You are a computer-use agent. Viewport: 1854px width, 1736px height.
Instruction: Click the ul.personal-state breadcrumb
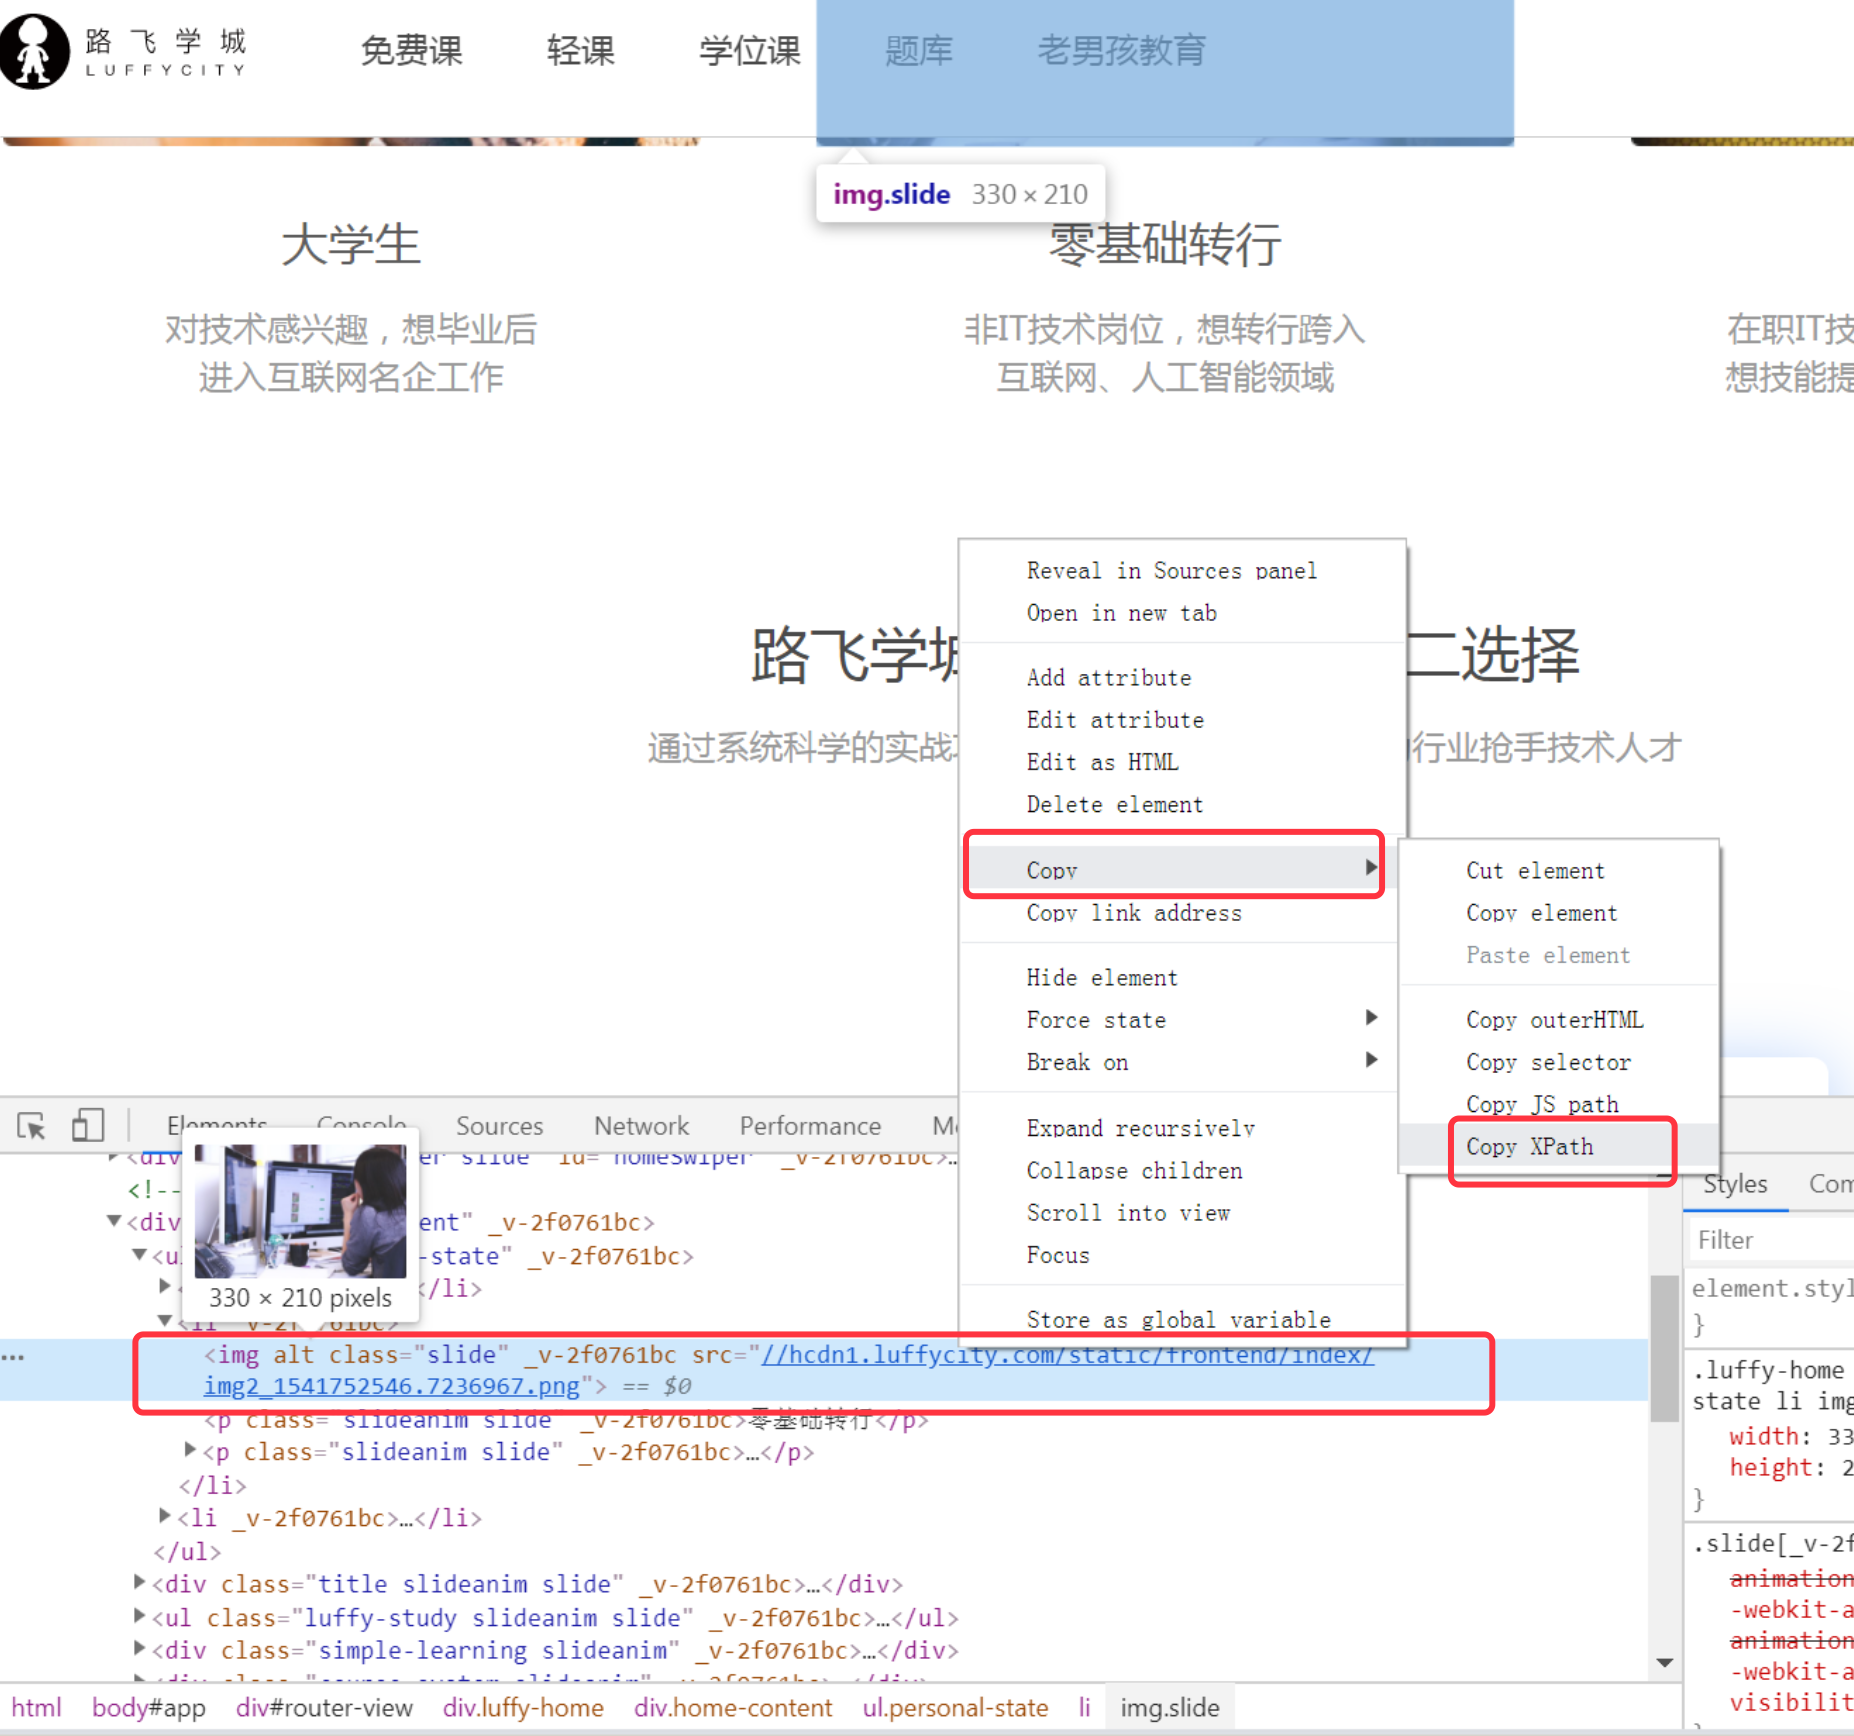(955, 1708)
